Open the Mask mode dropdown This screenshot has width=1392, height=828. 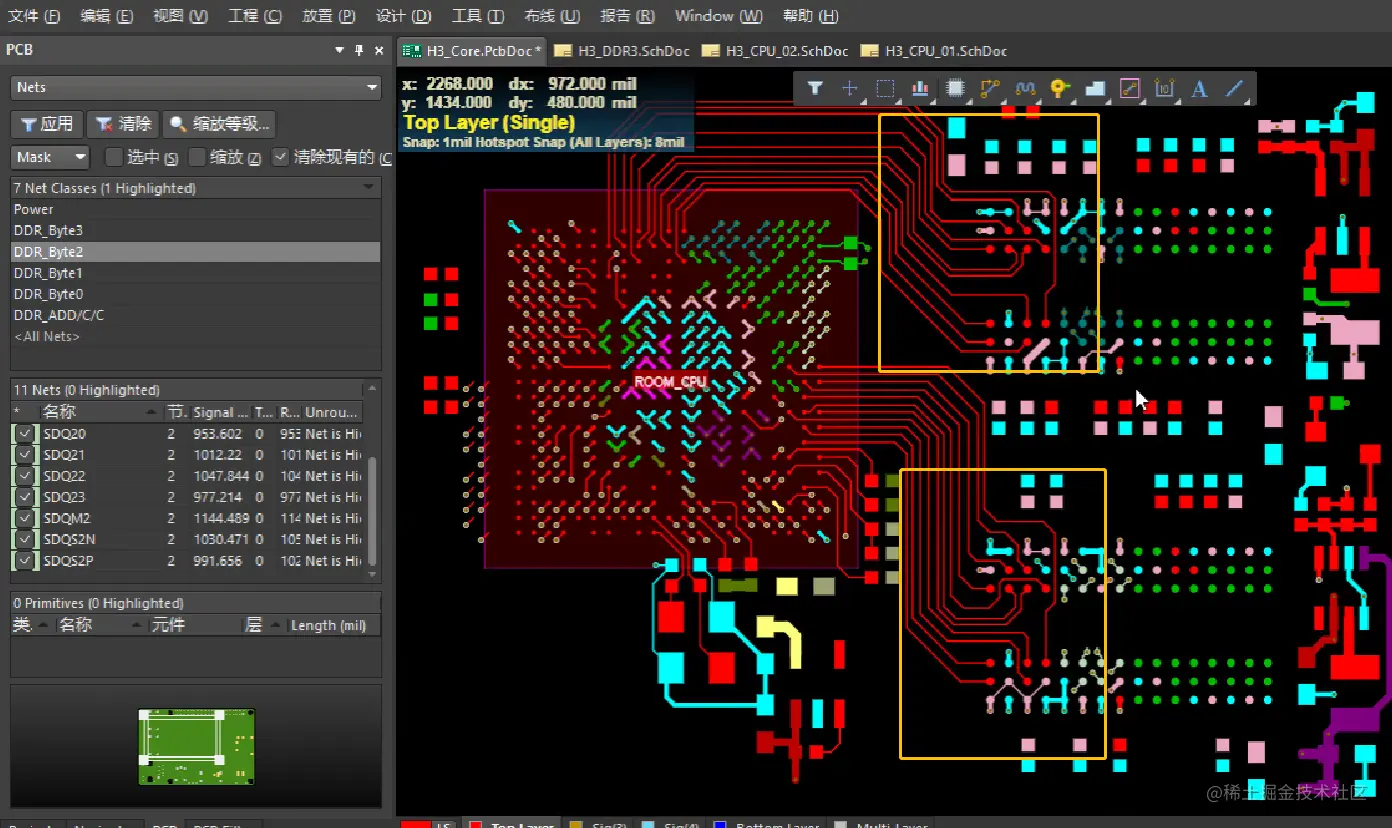50,157
